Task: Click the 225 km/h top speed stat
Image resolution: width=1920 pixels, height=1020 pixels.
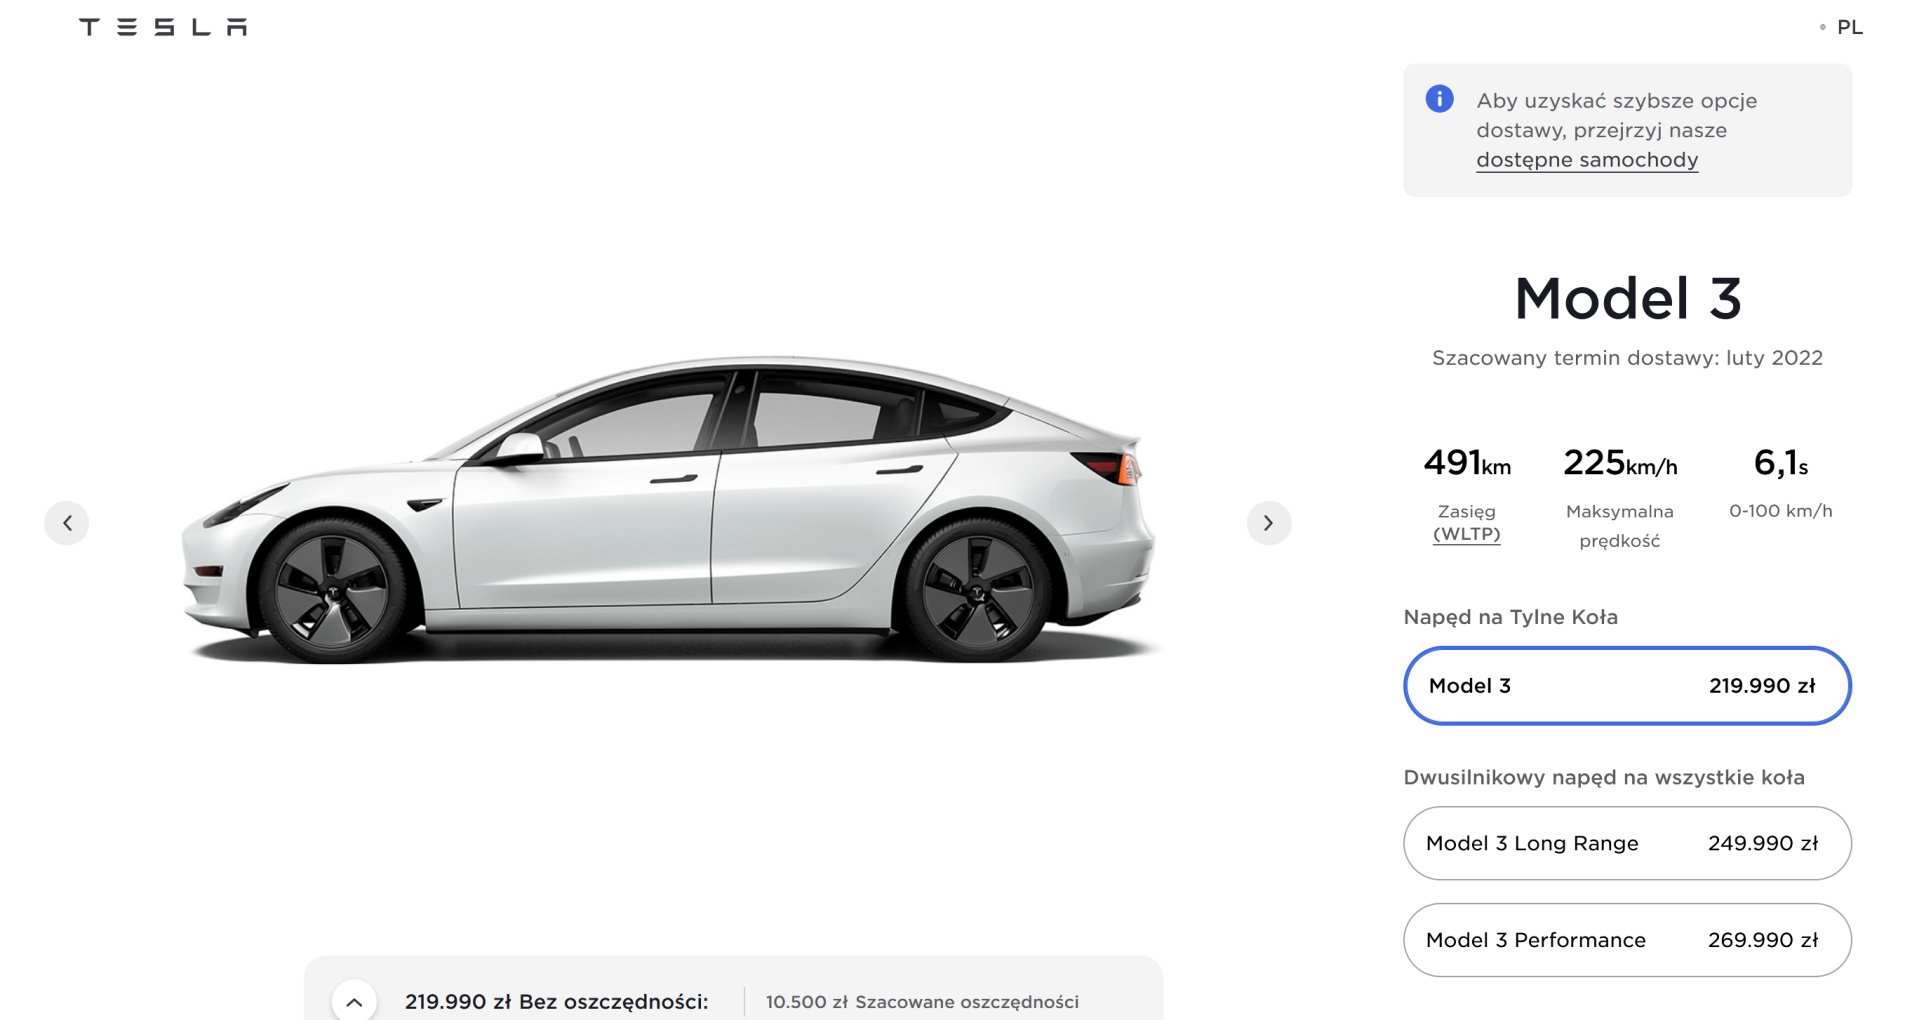Action: (1620, 464)
